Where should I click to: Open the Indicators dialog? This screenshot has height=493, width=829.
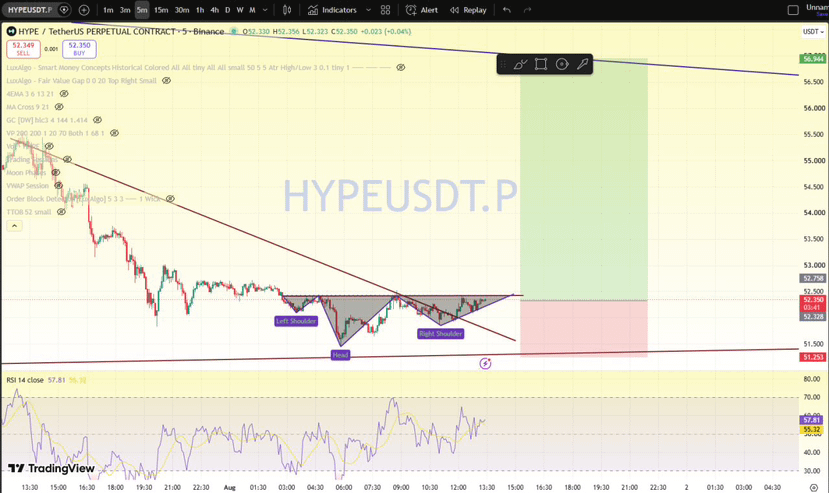coord(332,10)
